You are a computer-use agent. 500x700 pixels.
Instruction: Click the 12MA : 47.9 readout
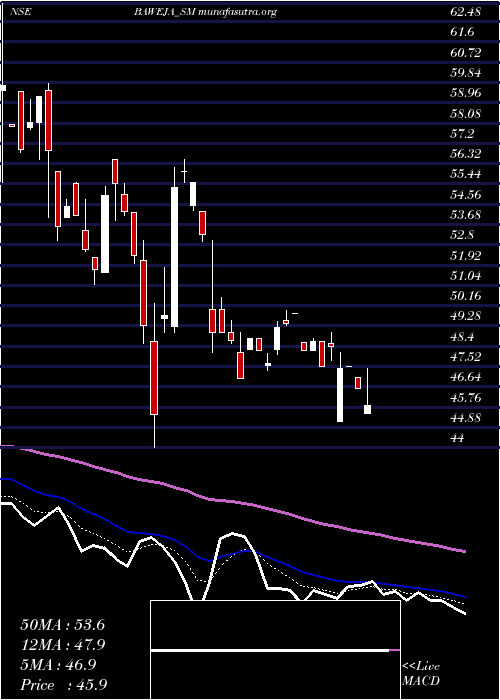62,645
